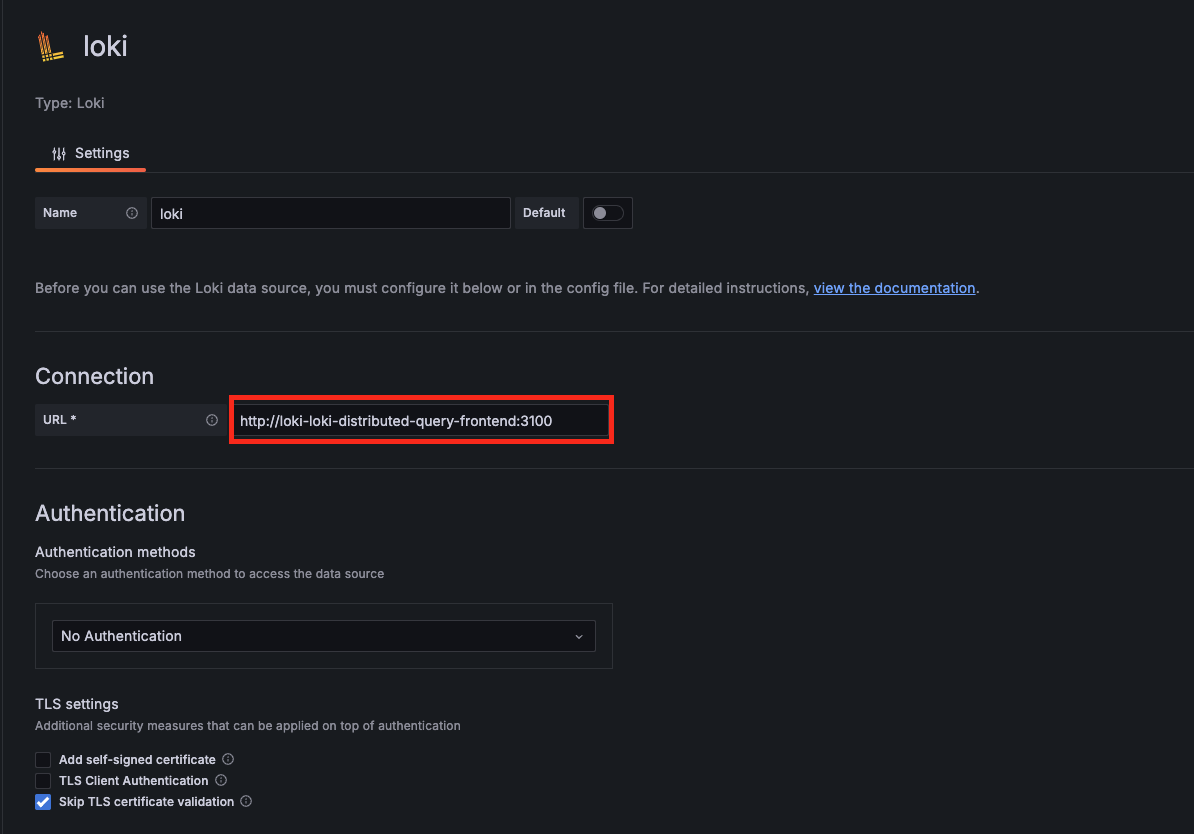Viewport: 1194px width, 834px height.
Task: Click the chevron on the authentication dropdown
Action: click(579, 637)
